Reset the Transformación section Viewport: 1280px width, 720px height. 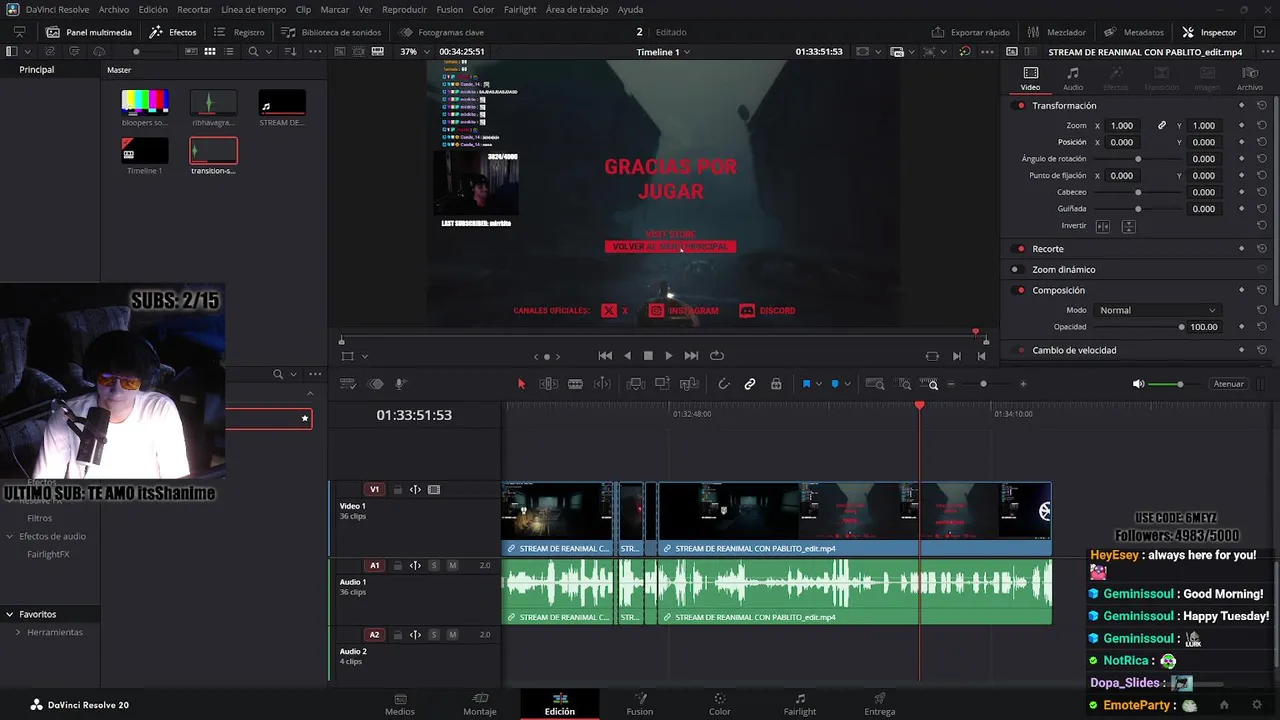coord(1262,106)
